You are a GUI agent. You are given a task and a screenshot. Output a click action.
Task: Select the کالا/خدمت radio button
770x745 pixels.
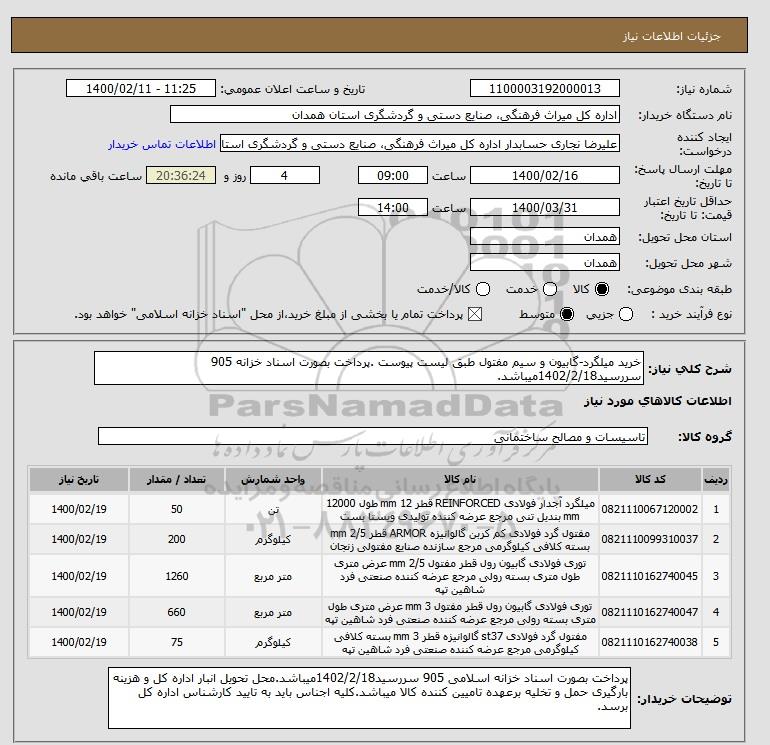click(x=483, y=289)
